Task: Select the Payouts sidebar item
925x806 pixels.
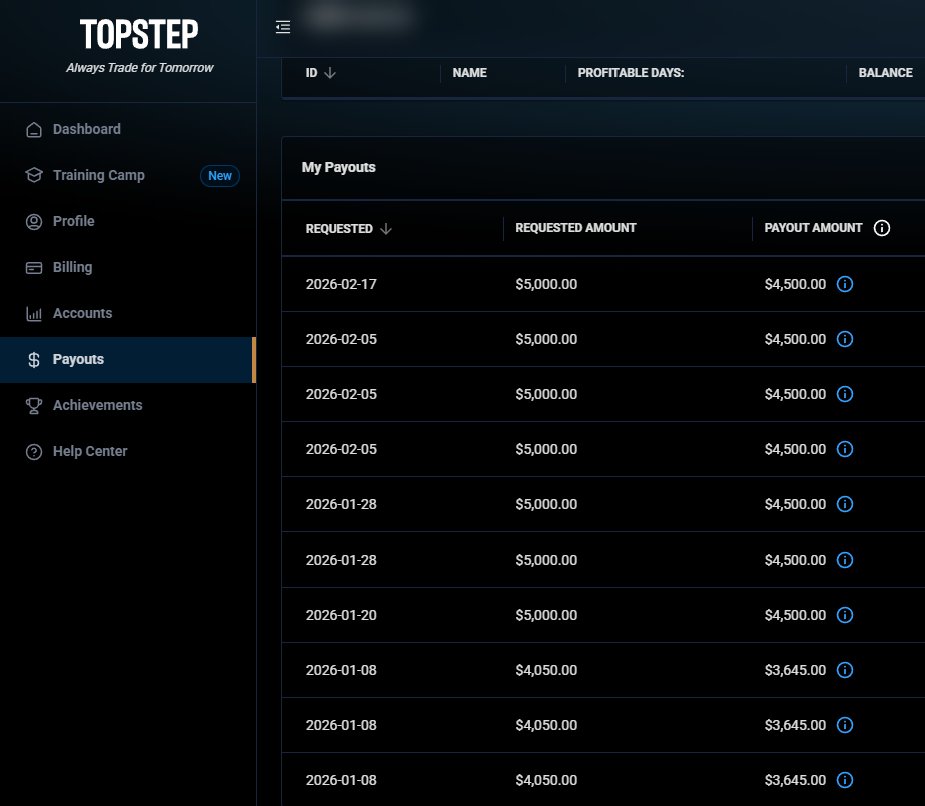Action: [127, 359]
